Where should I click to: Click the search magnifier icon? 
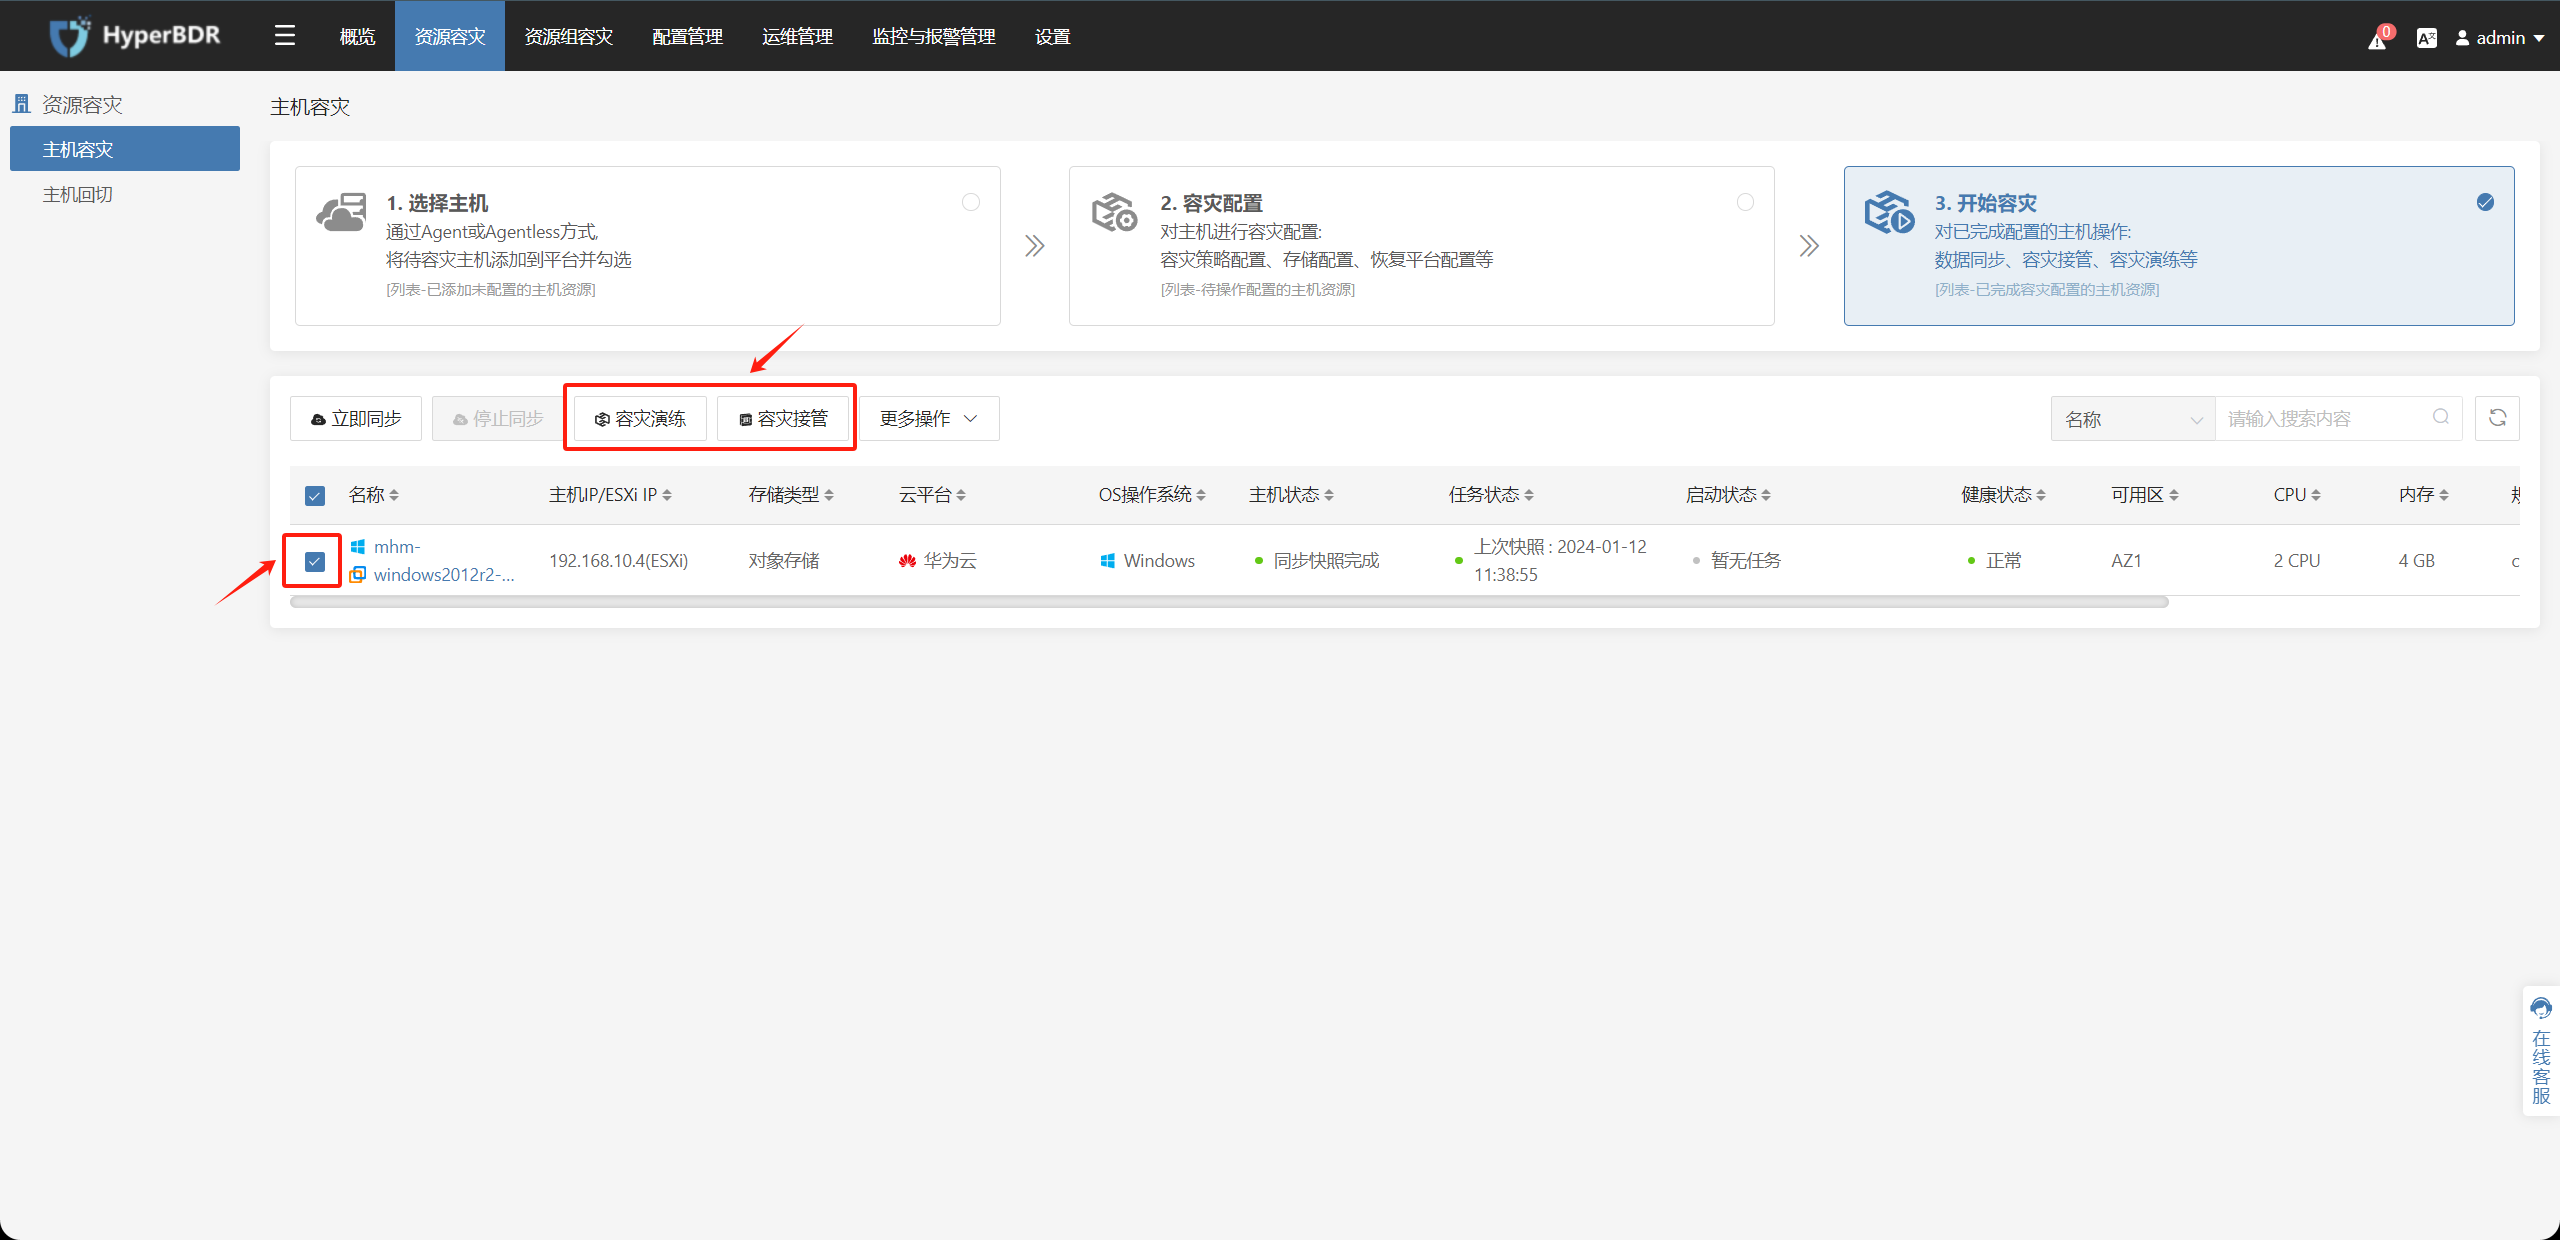pos(2441,417)
